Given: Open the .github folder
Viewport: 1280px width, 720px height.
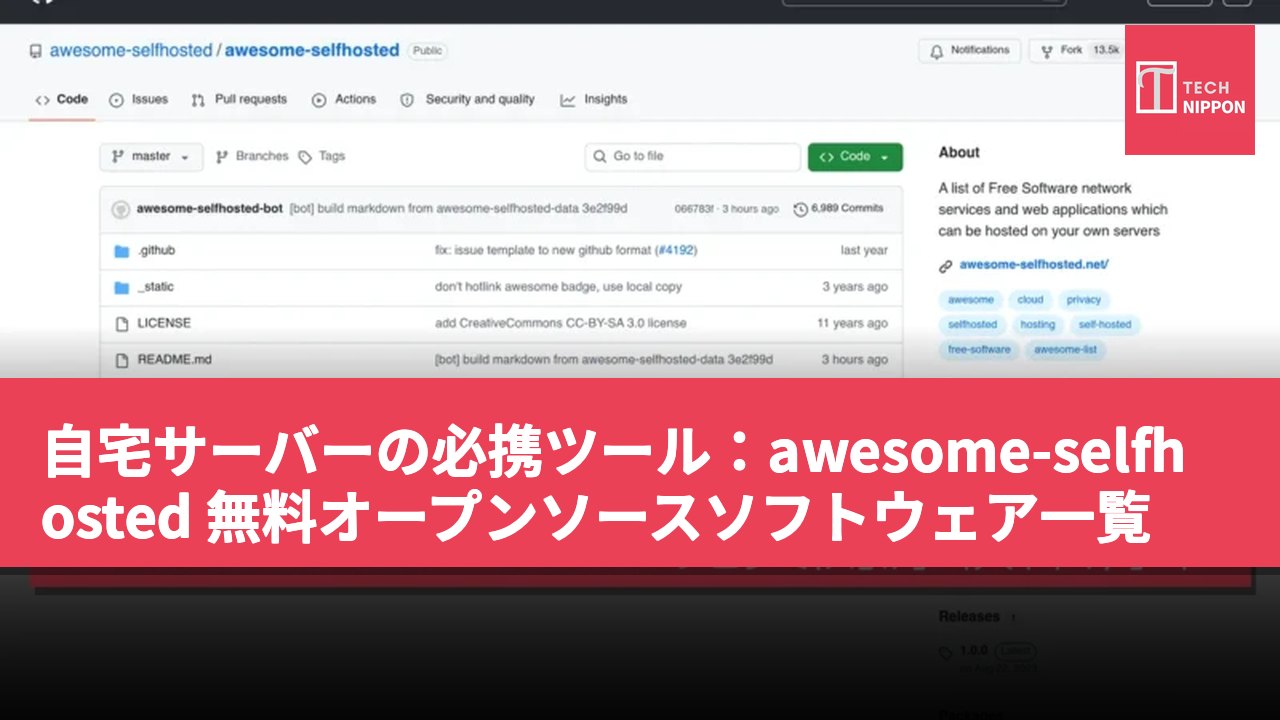Looking at the screenshot, I should (x=156, y=251).
